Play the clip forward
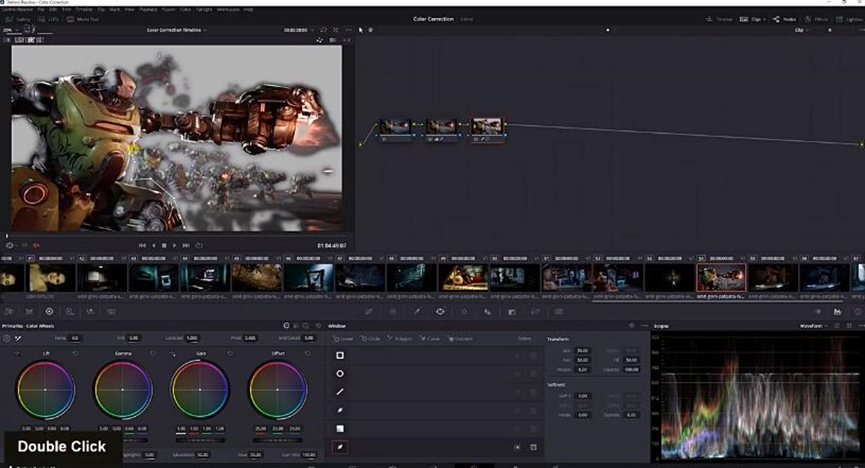Screen dimensions: 865x468 [x=175, y=245]
